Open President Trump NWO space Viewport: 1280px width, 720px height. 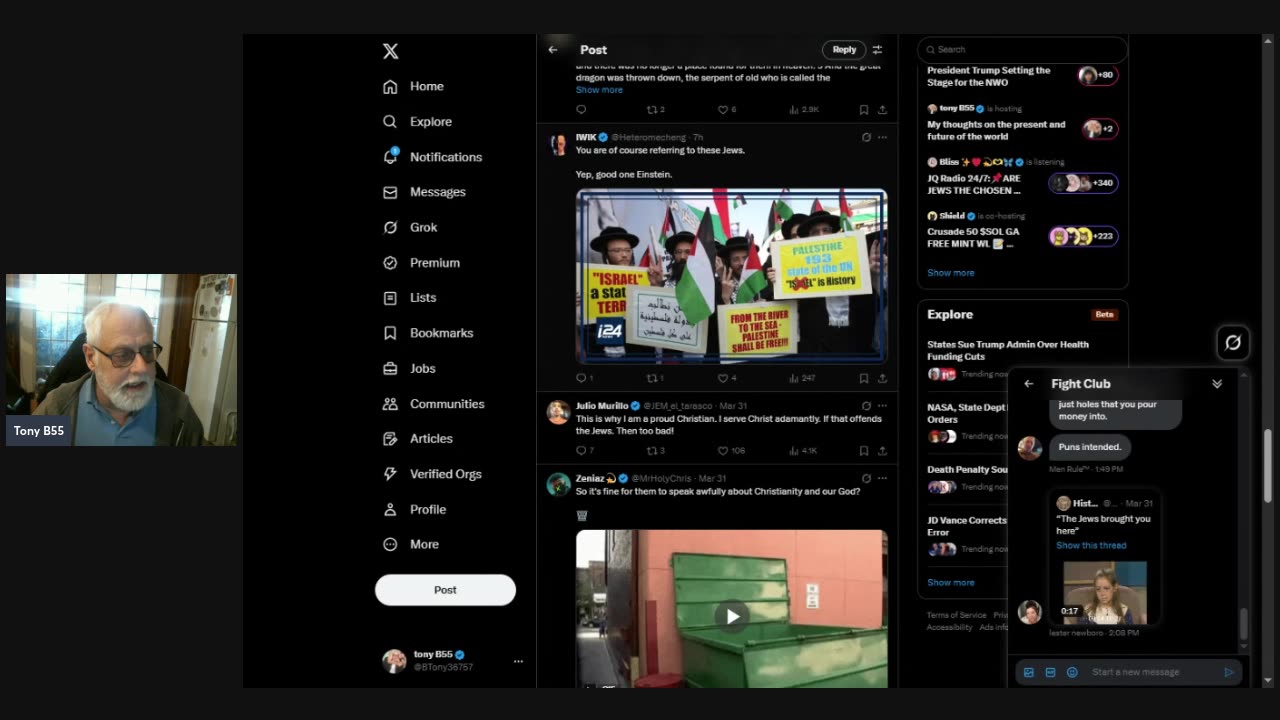pos(1022,76)
